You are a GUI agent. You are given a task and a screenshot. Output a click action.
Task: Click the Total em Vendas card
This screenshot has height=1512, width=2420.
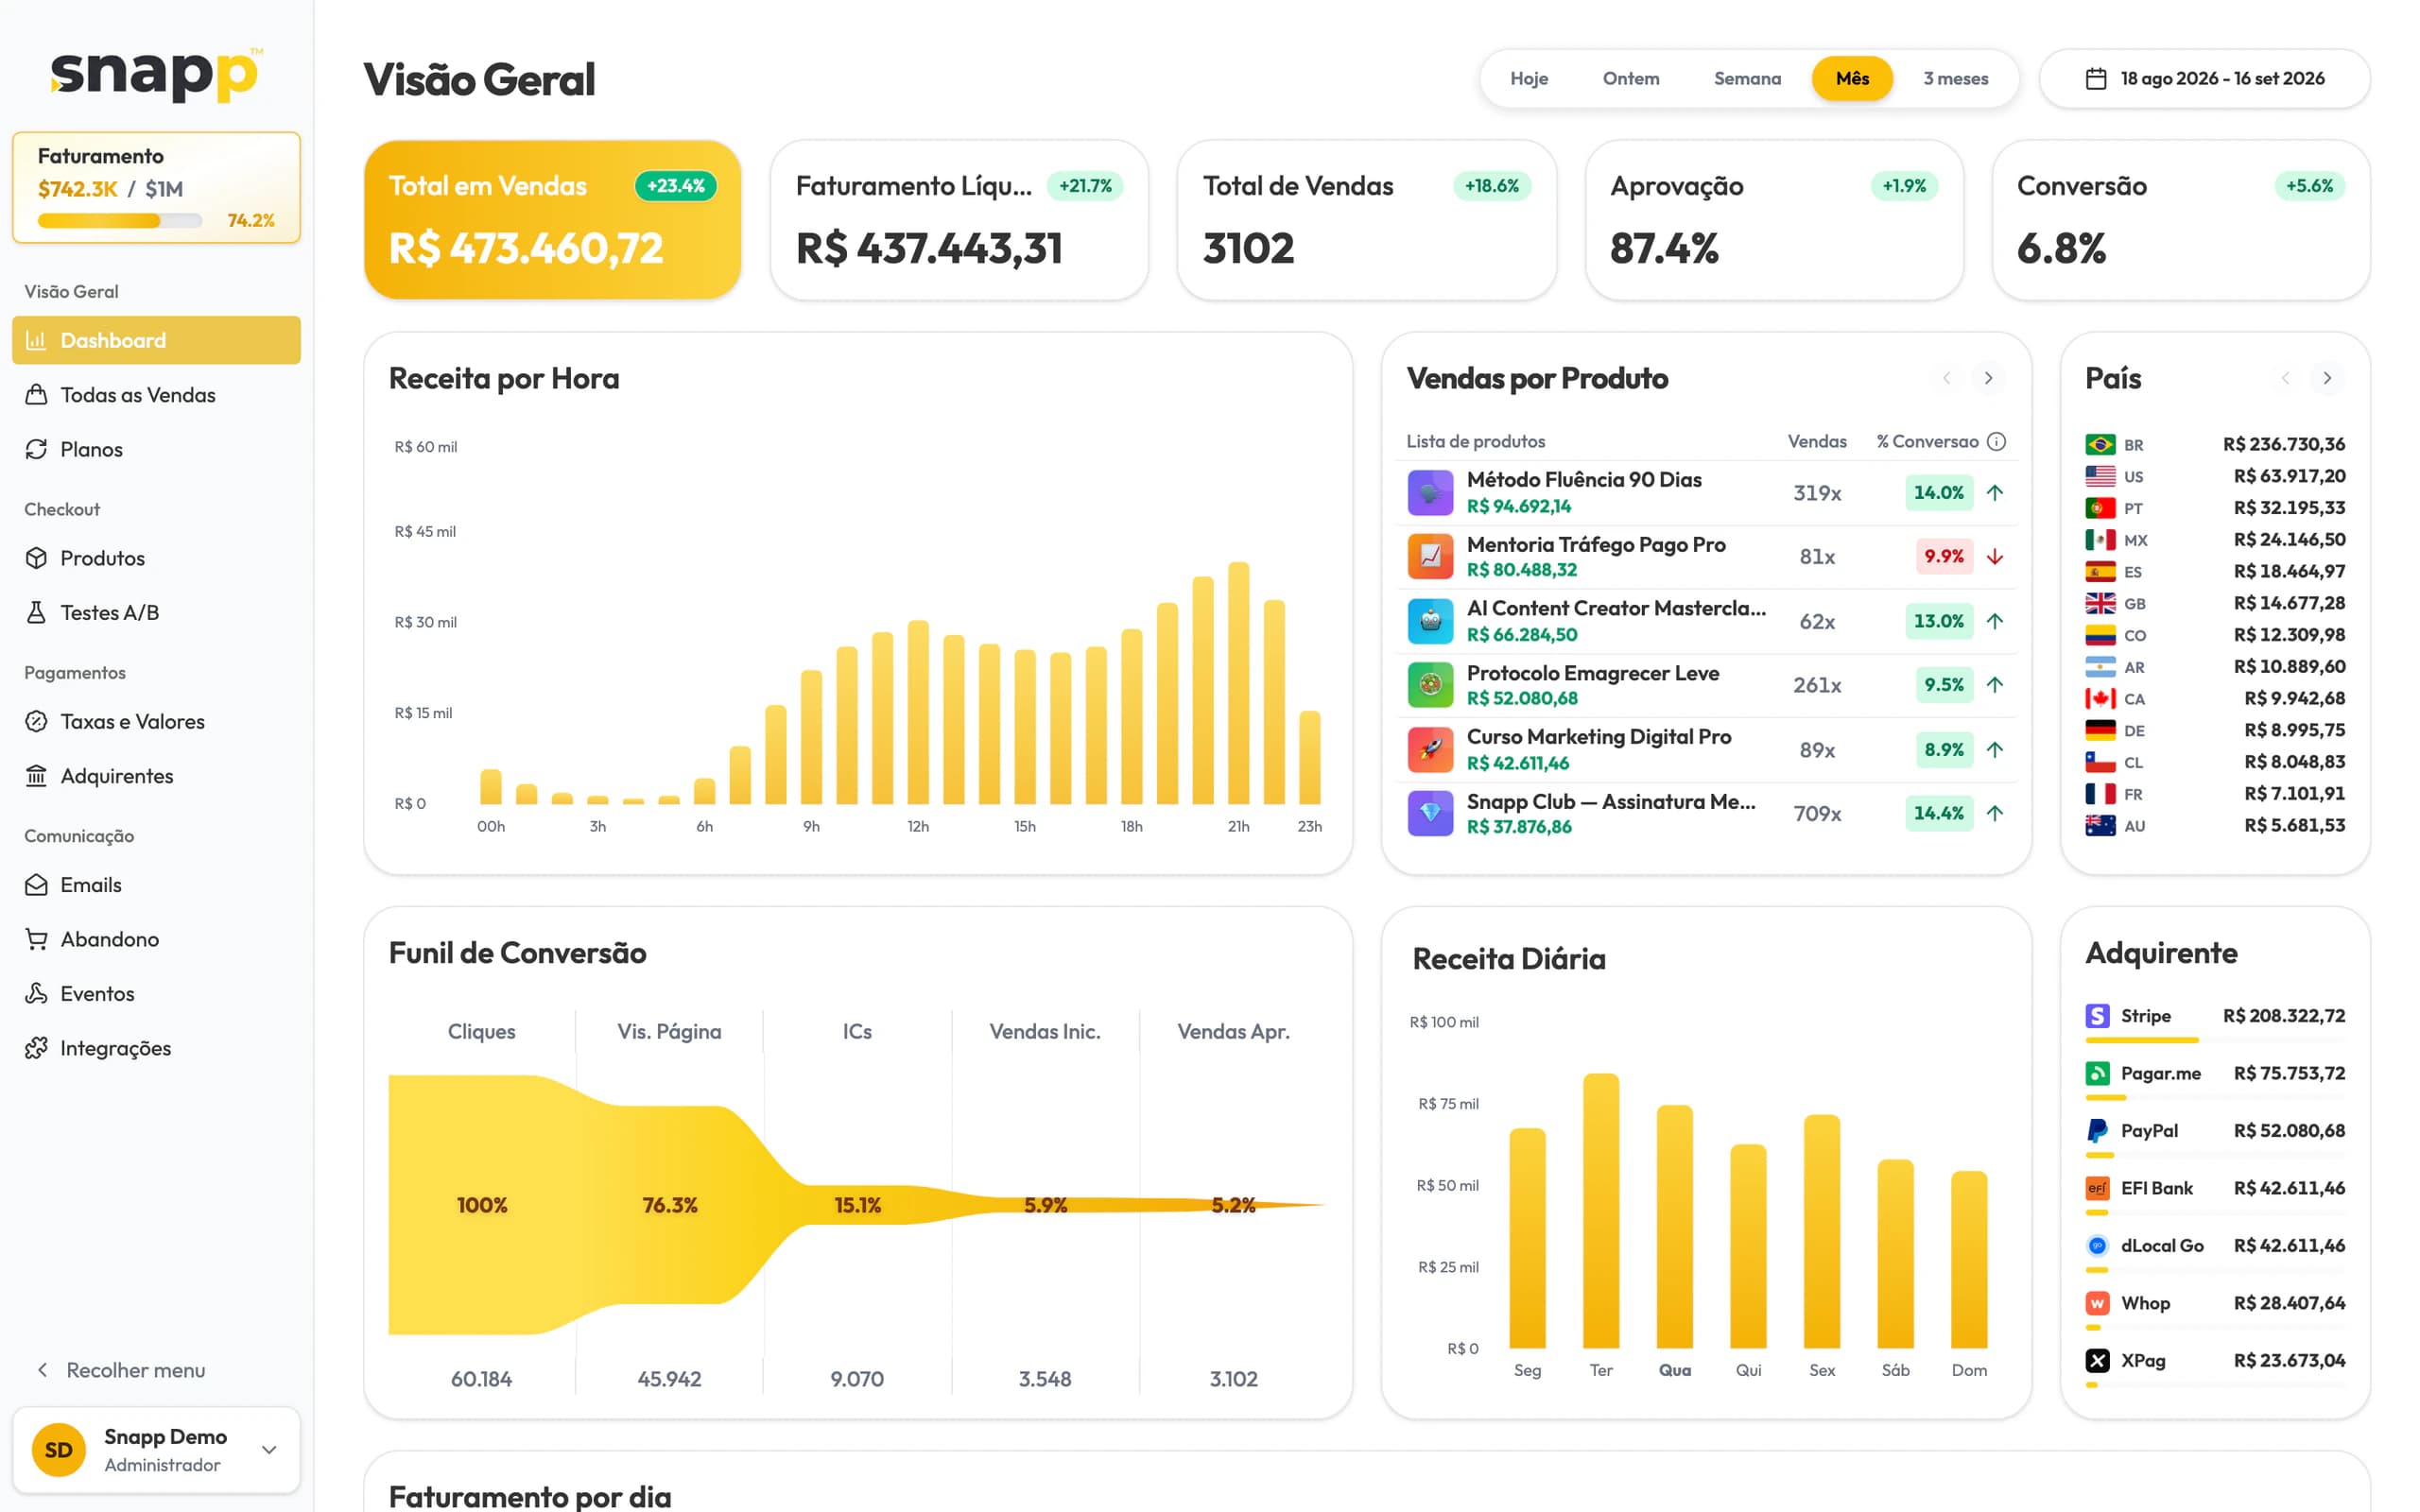[x=552, y=220]
